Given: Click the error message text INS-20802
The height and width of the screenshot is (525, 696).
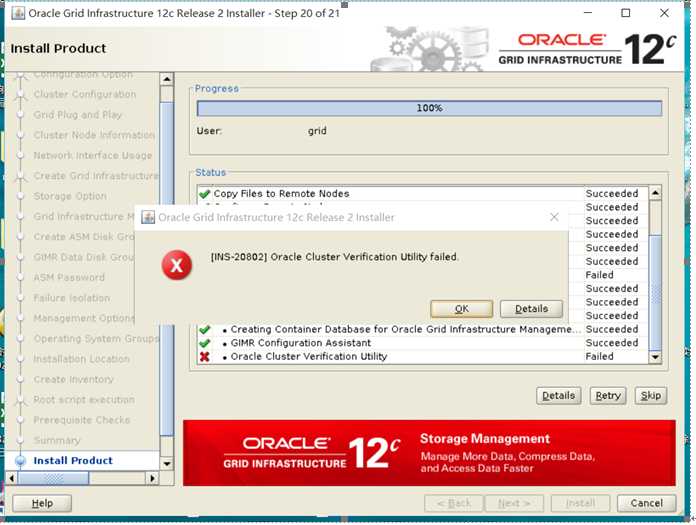Looking at the screenshot, I should click(x=334, y=257).
